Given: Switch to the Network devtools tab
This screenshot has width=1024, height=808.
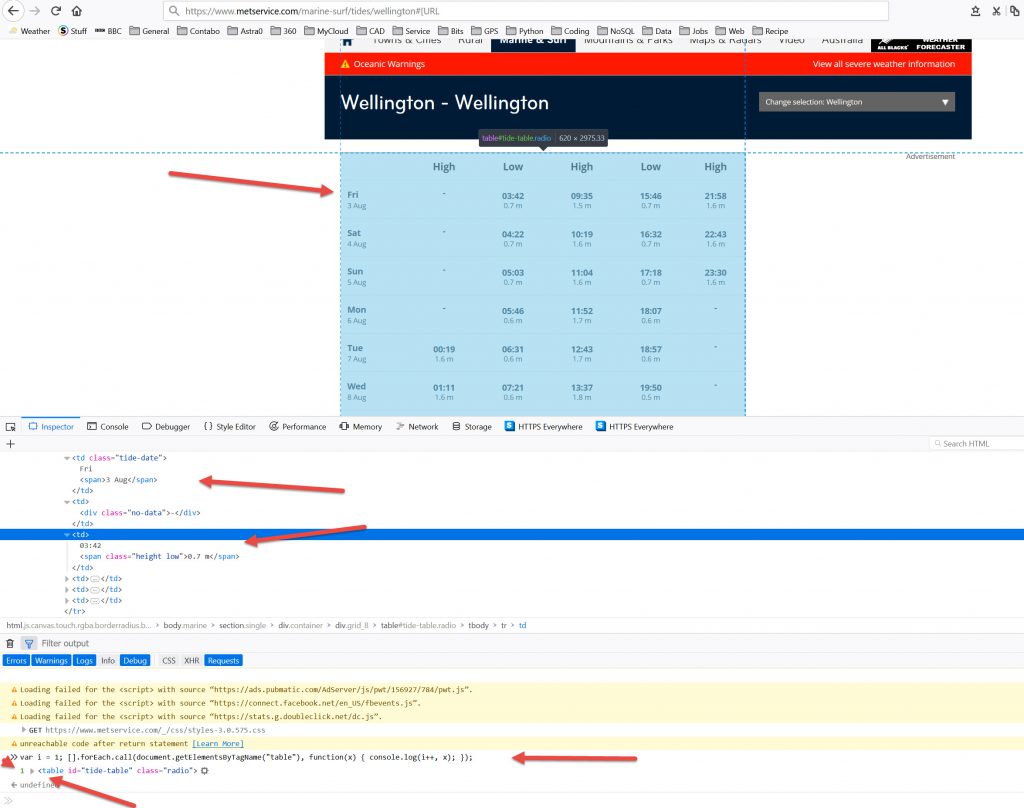Looking at the screenshot, I should point(416,426).
